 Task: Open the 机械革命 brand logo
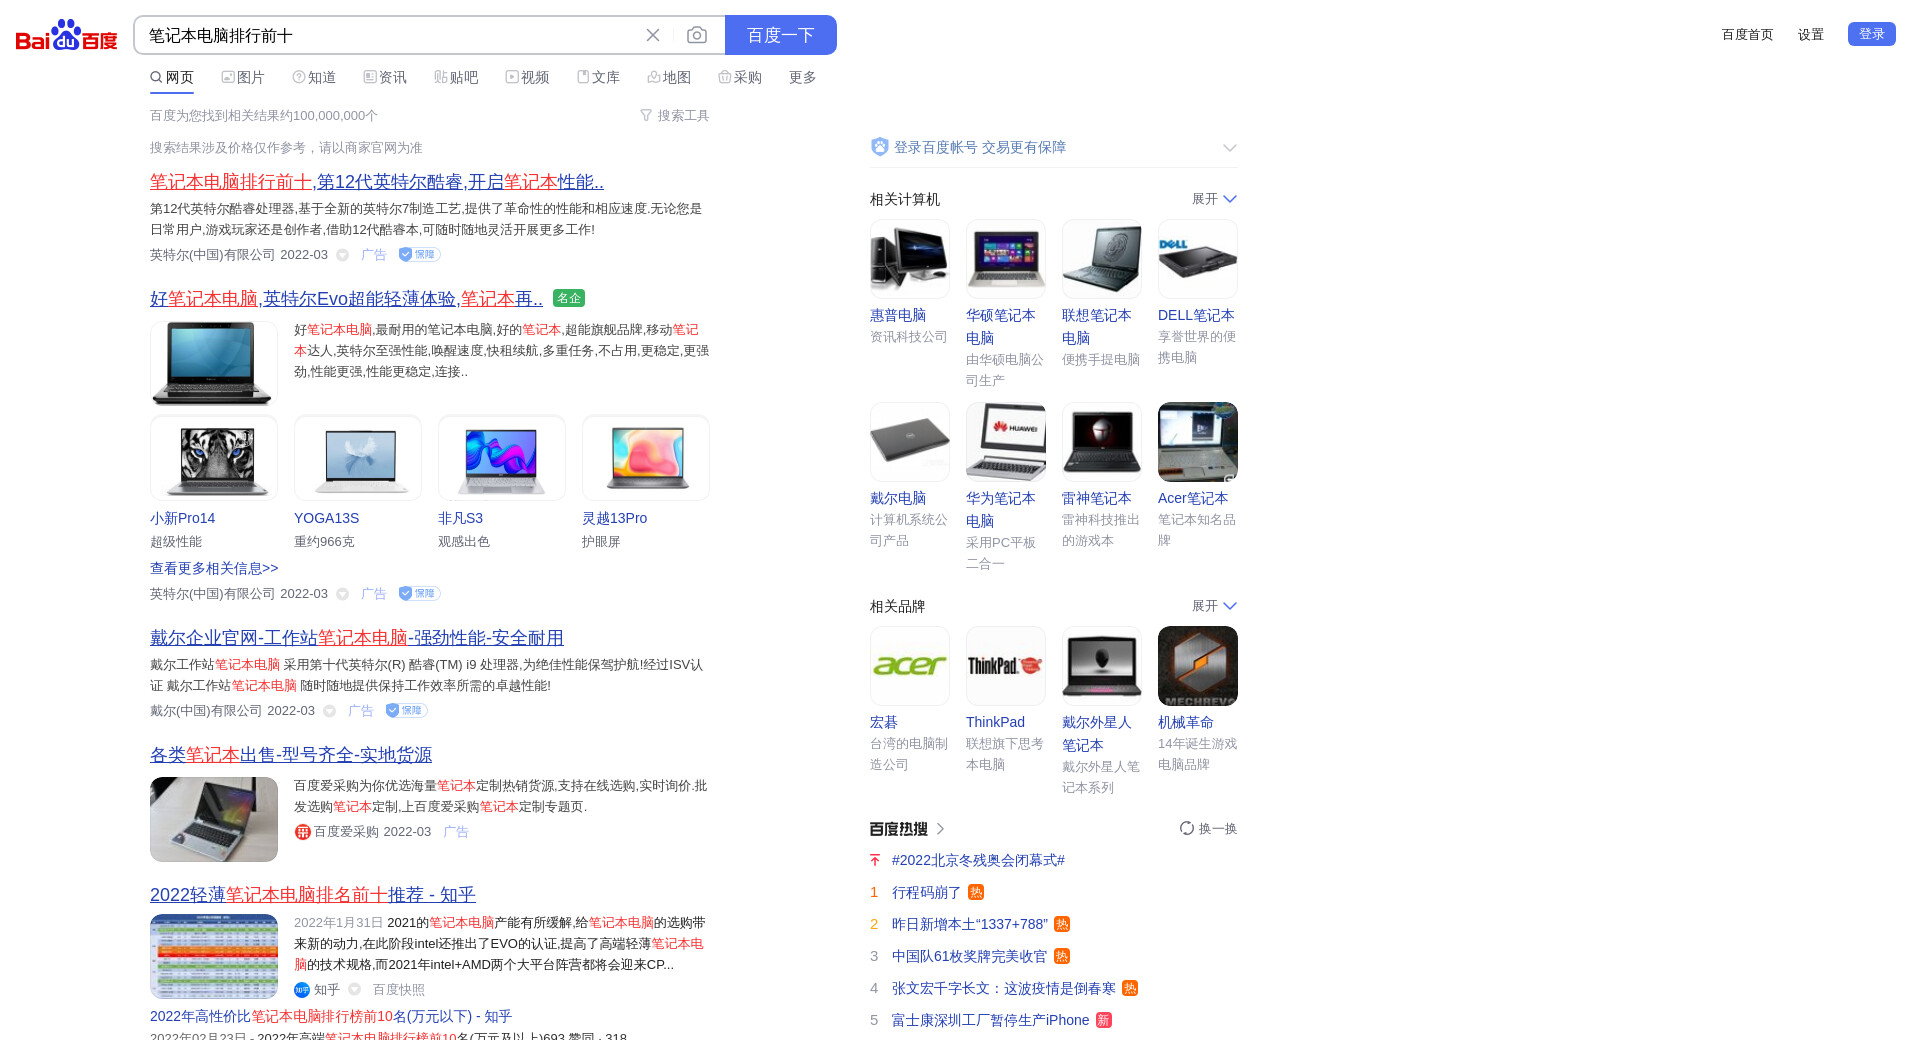[x=1198, y=666]
